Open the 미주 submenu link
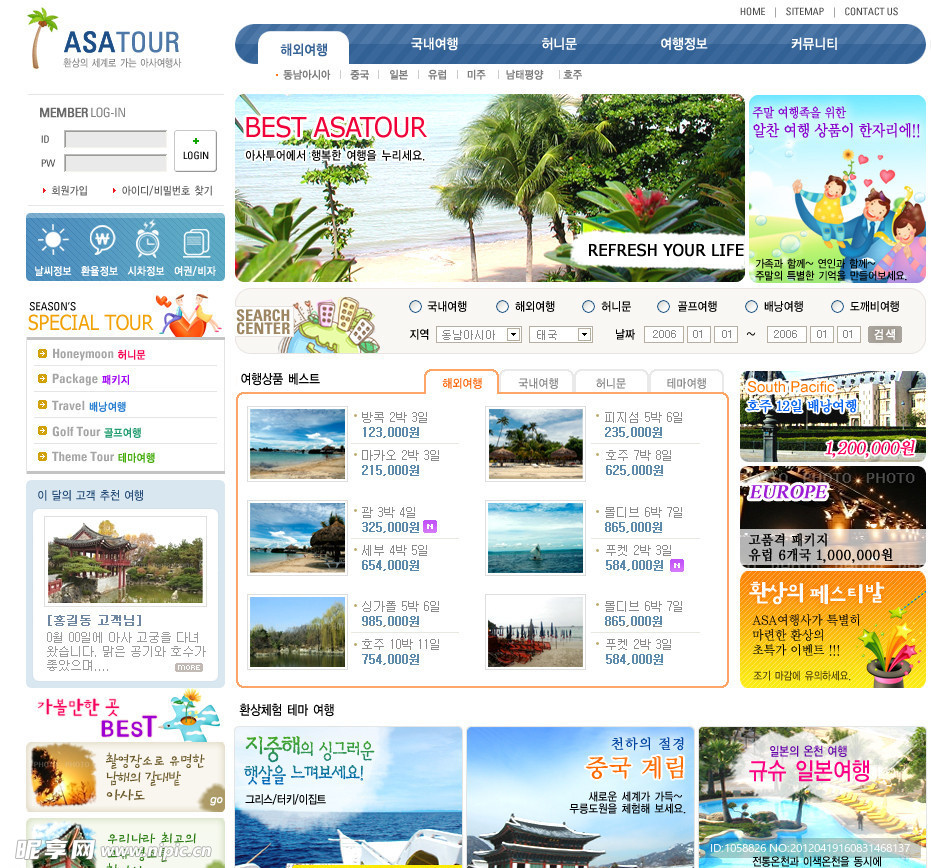Screen dimensions: 931x868 click(476, 74)
